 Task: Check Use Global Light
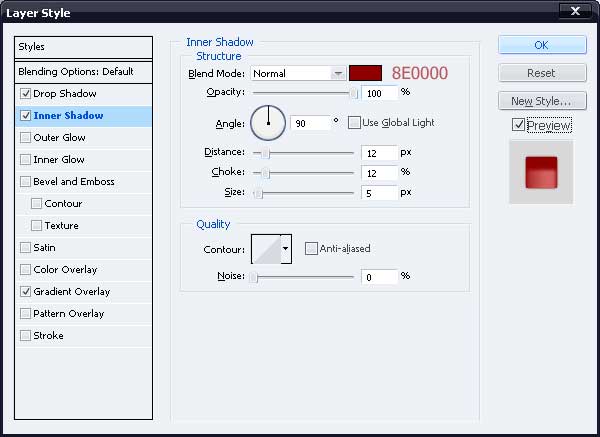click(x=354, y=123)
